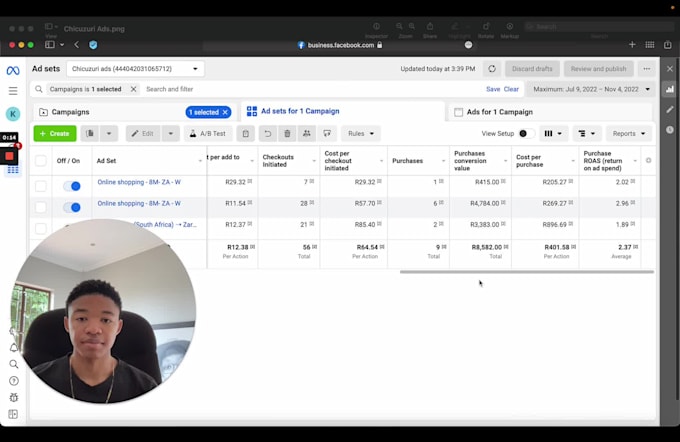Click the Edit button
This screenshot has width=680, height=442.
coord(144,134)
